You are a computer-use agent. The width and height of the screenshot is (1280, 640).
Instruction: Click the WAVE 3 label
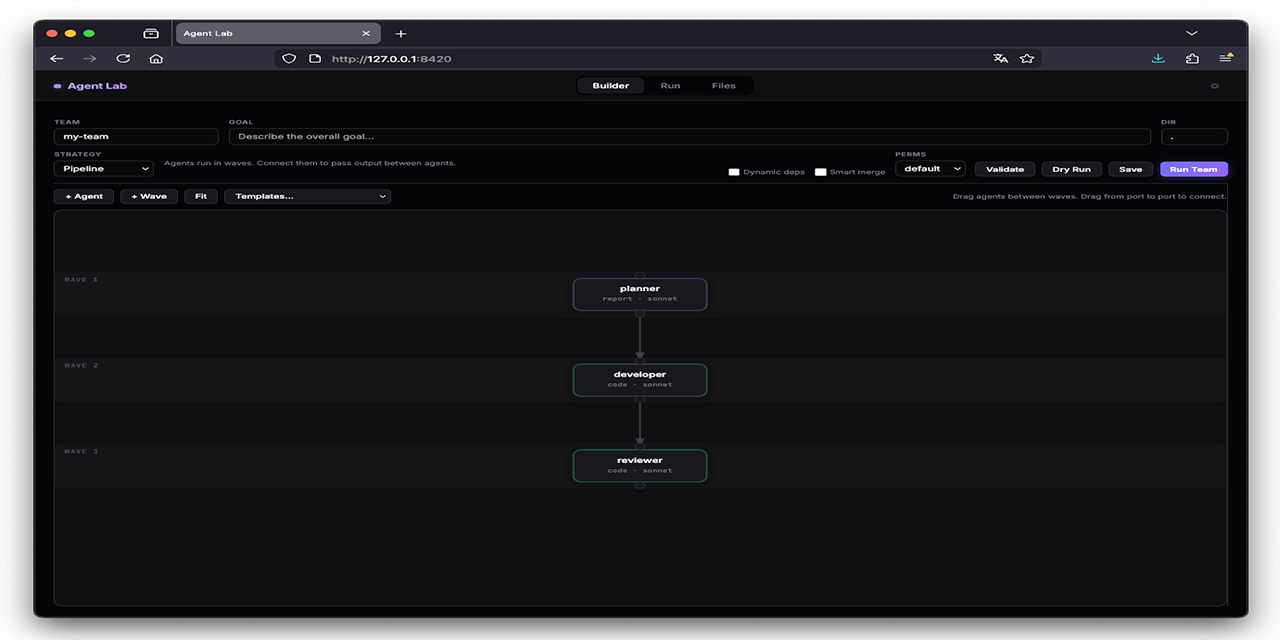pos(81,452)
